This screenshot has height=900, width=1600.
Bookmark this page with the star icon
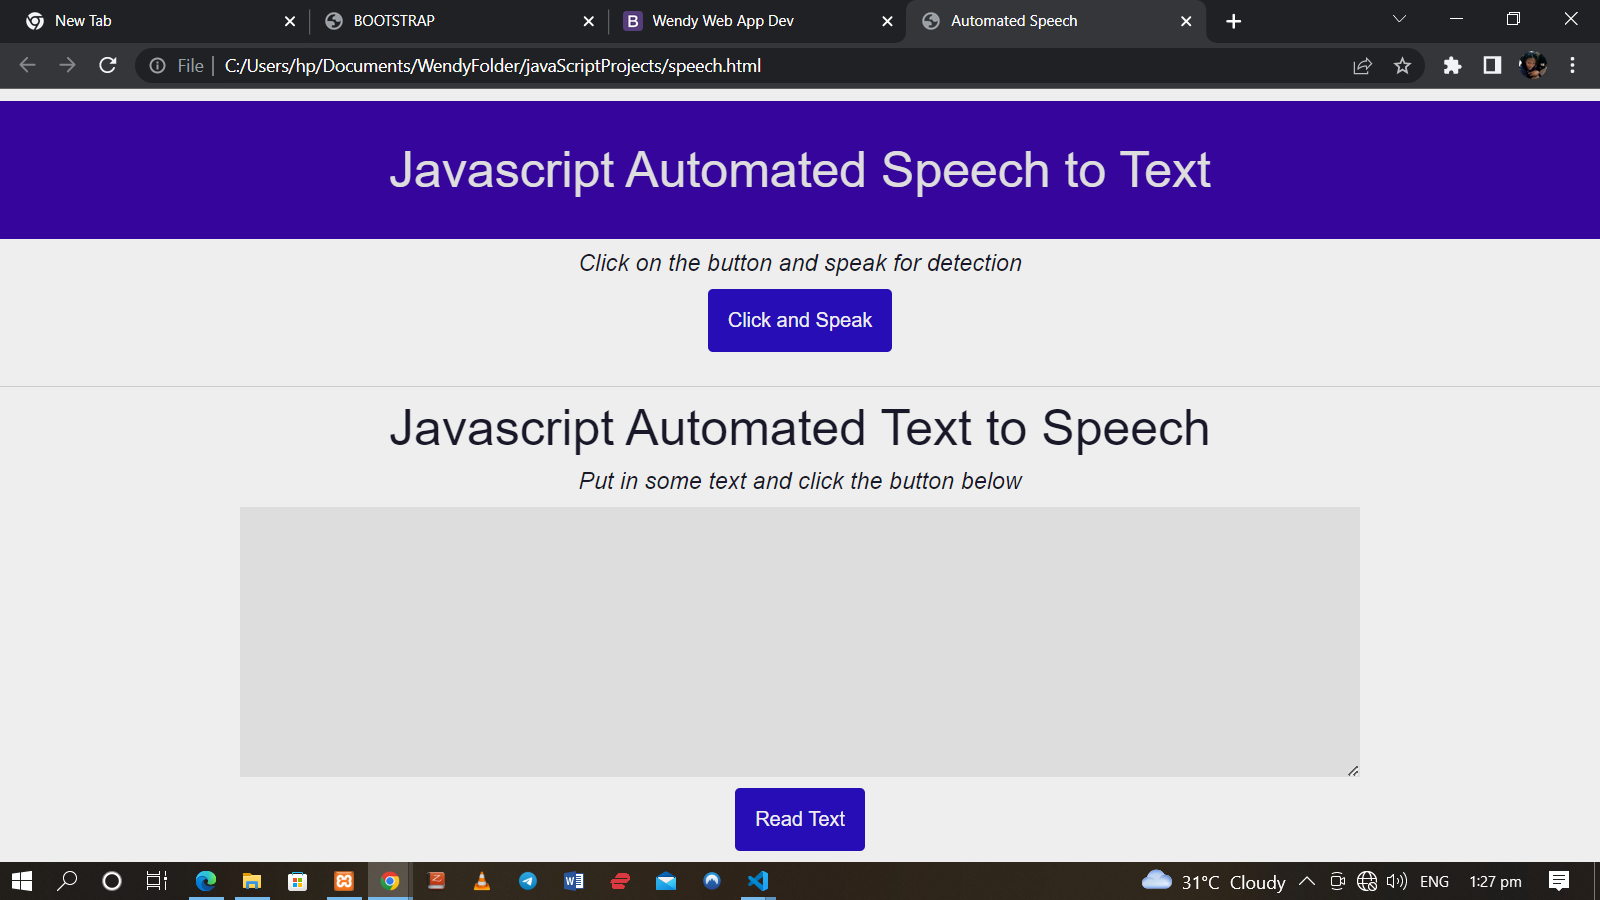(x=1402, y=66)
